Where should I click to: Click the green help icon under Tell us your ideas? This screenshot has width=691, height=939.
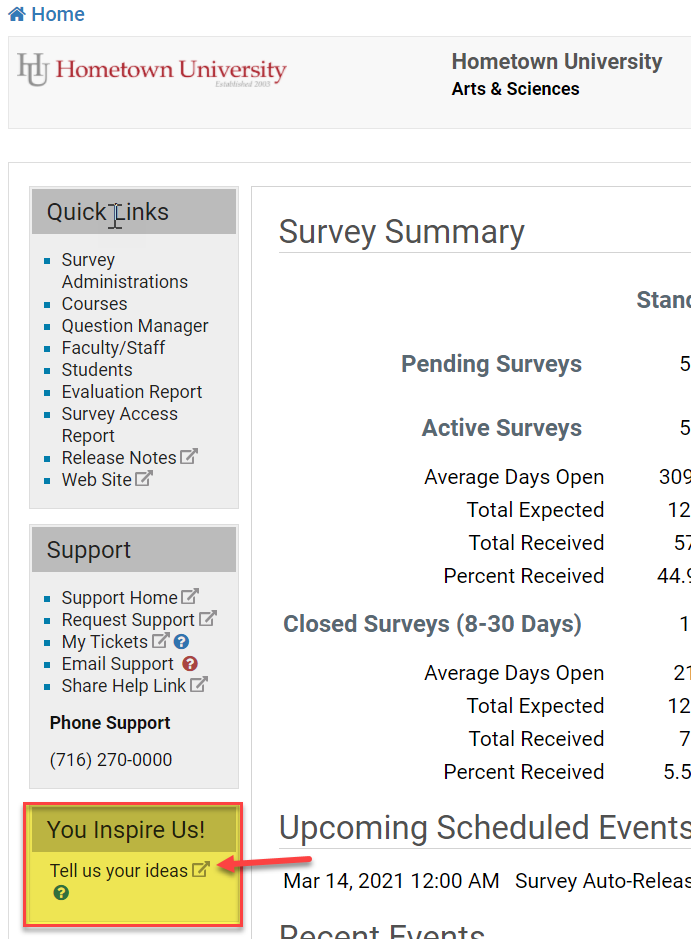pos(61,893)
